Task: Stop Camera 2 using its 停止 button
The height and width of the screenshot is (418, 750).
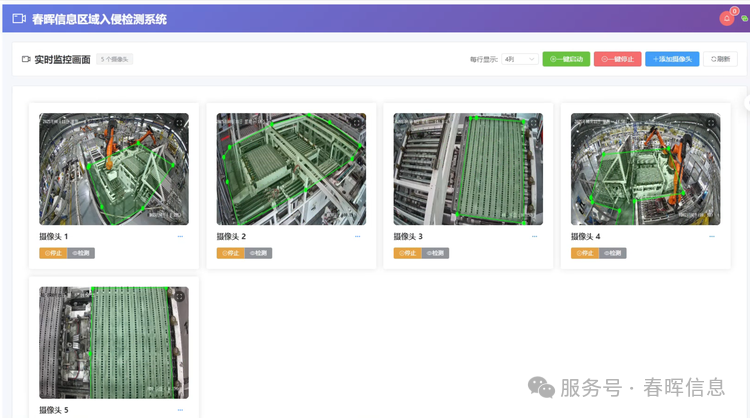Action: pyautogui.click(x=230, y=253)
